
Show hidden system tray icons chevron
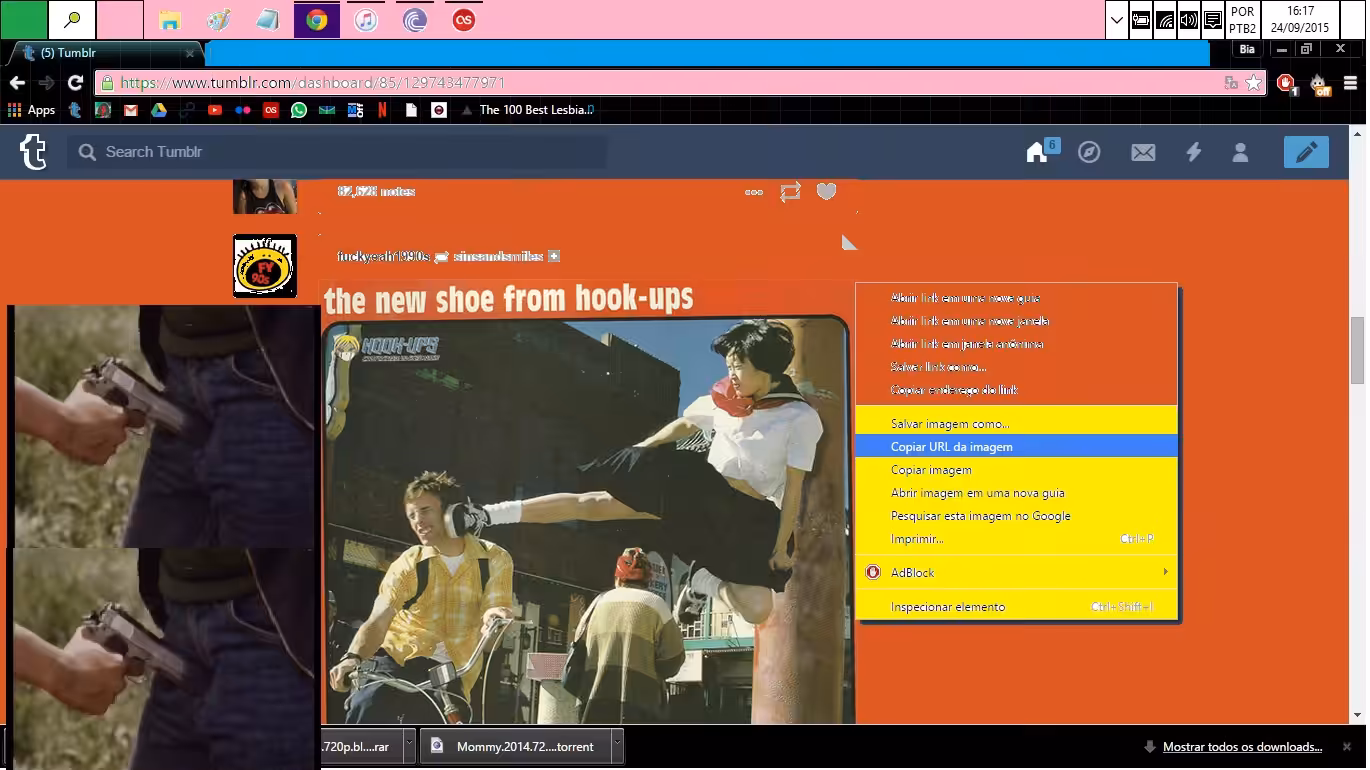point(1117,20)
